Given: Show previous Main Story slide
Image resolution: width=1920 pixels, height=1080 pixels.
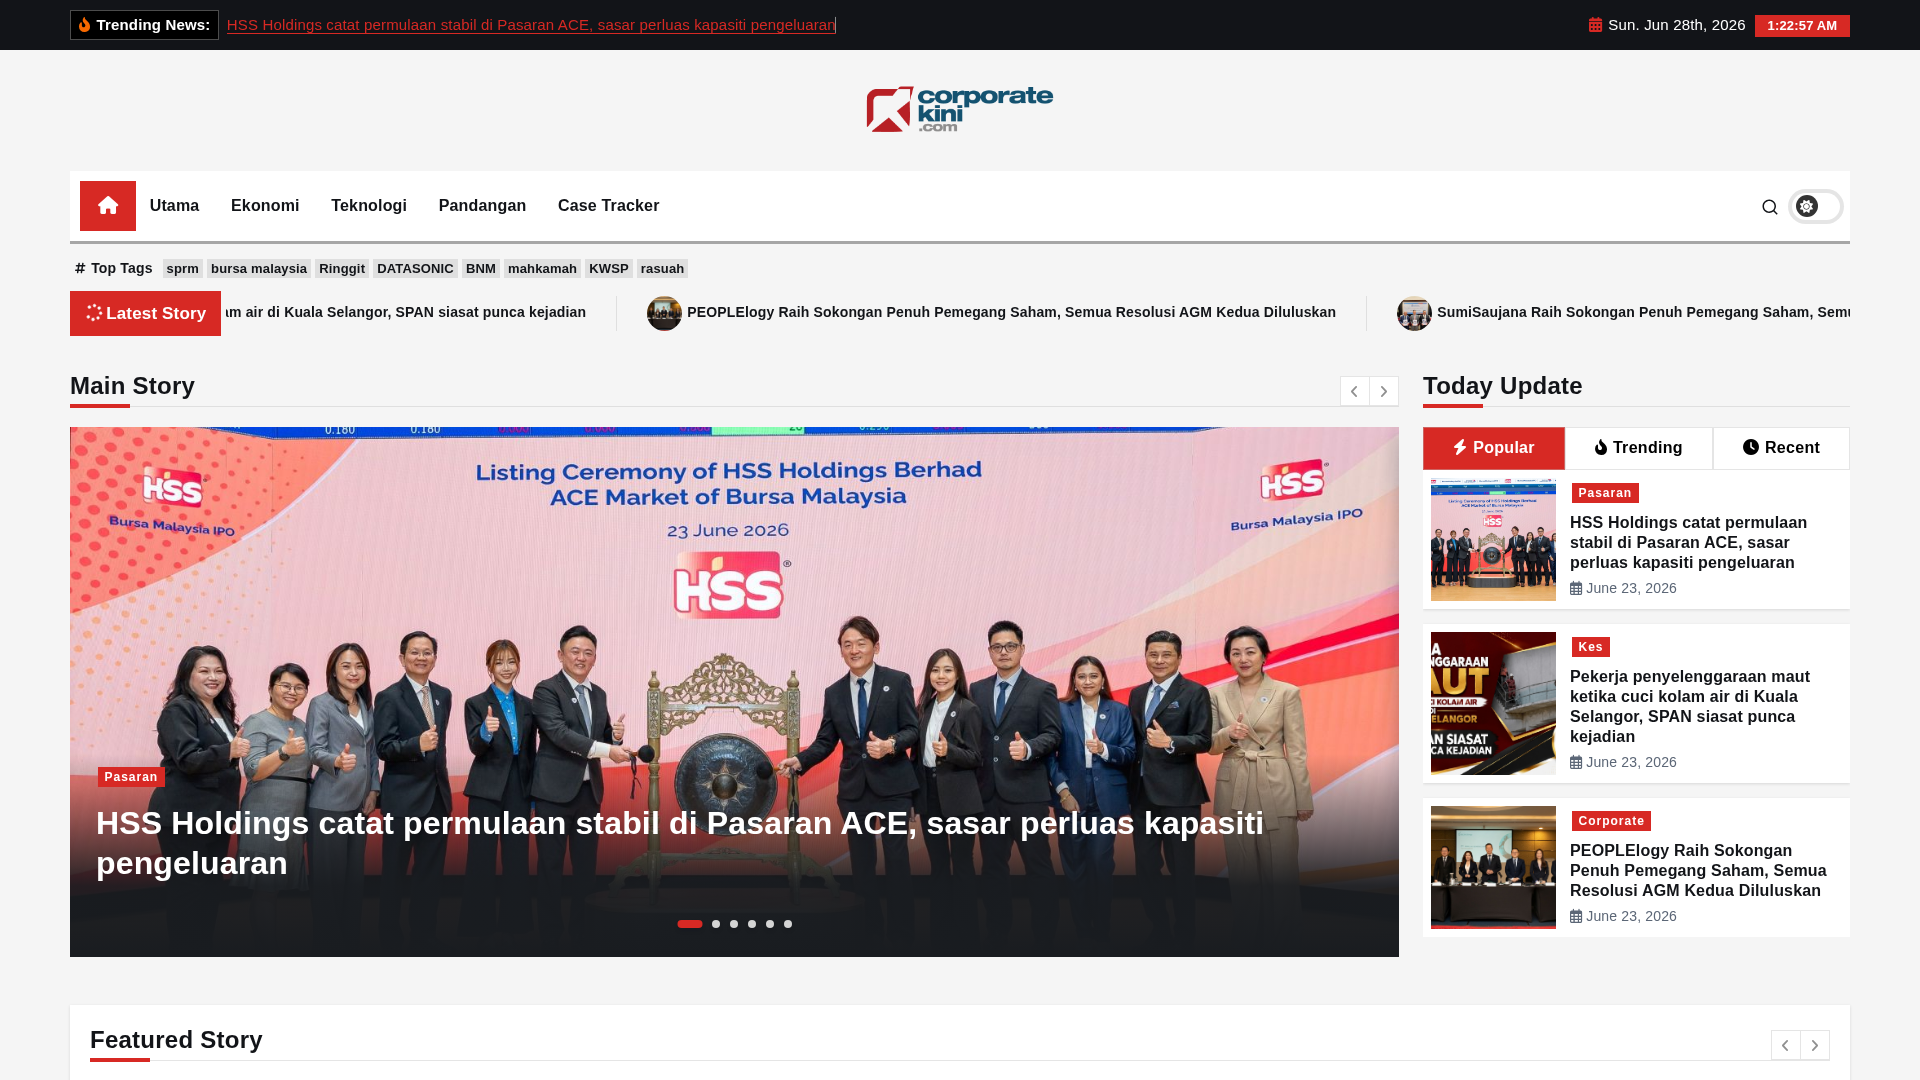Looking at the screenshot, I should click(1354, 391).
